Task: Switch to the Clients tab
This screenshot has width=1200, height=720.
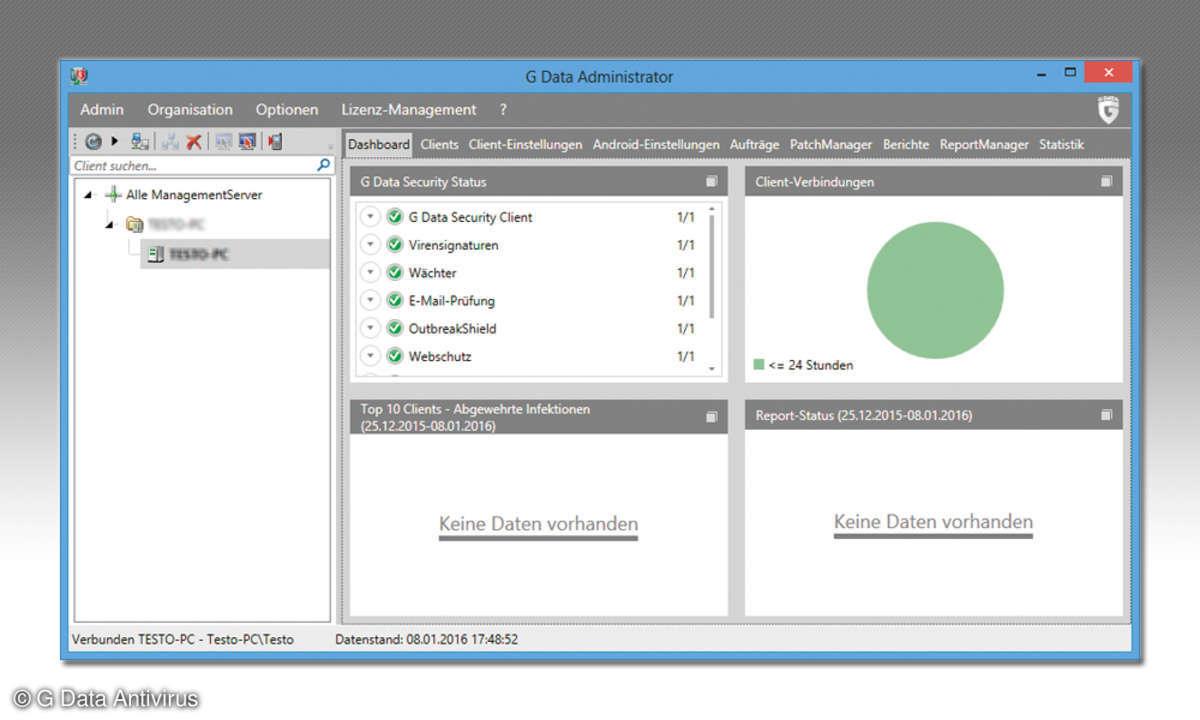Action: (439, 144)
